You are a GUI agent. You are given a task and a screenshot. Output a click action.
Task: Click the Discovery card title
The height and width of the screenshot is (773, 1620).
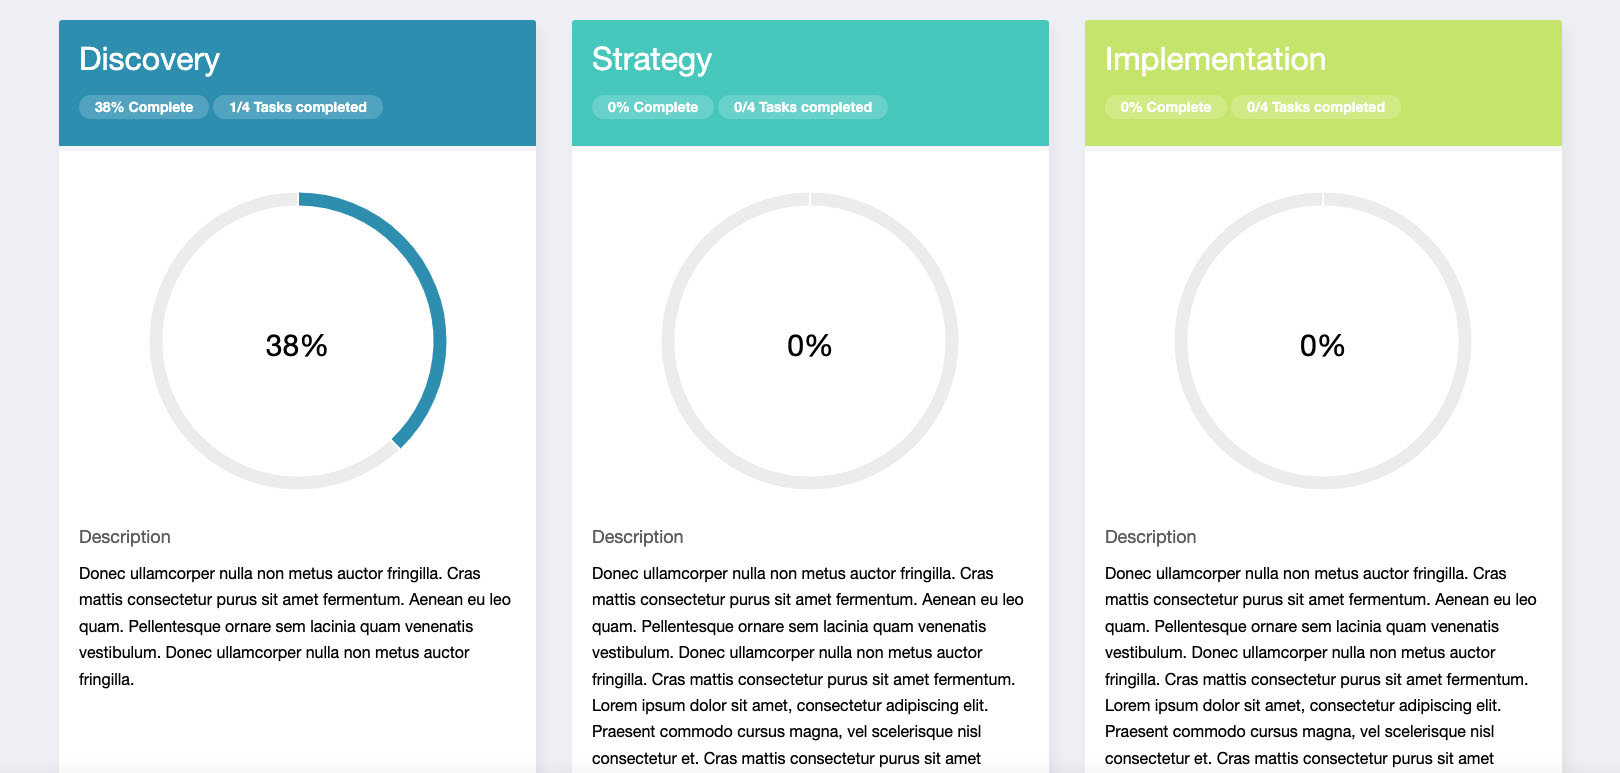click(149, 59)
